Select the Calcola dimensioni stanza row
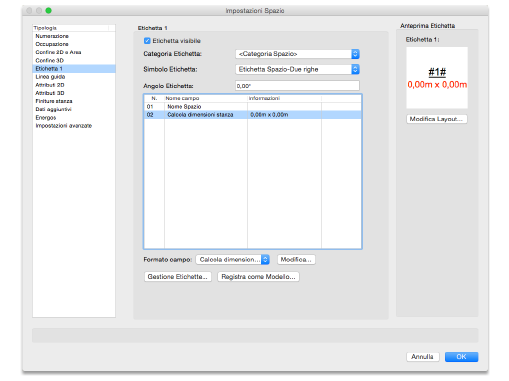Image resolution: width=509 pixels, height=381 pixels. (253, 115)
